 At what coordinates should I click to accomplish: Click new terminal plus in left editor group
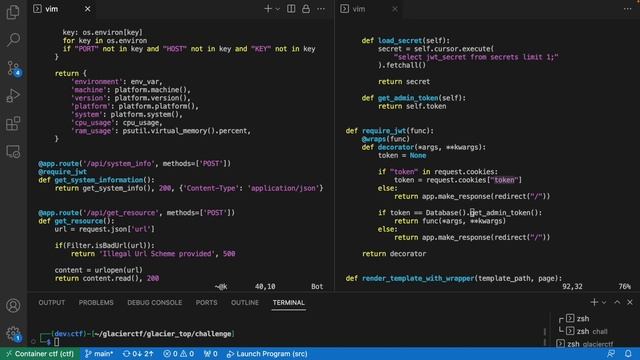click(x=268, y=9)
